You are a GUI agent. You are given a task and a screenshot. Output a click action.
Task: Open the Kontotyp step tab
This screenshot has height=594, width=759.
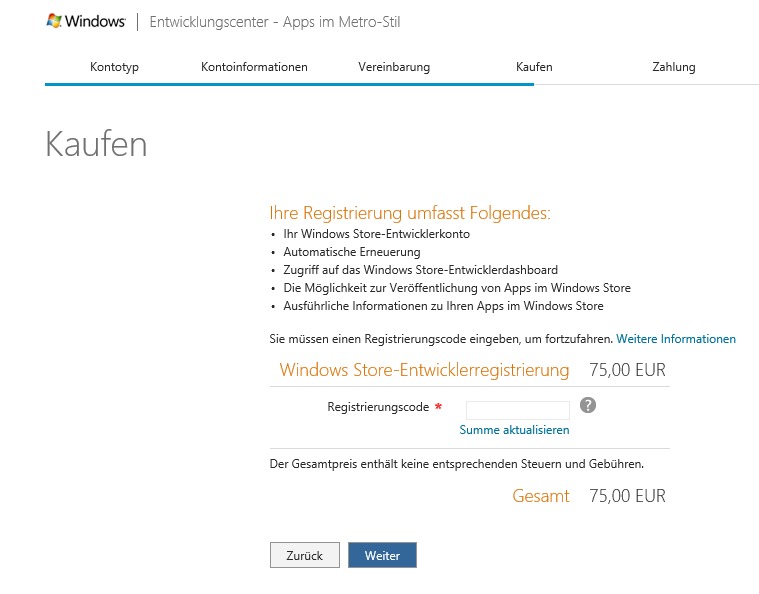114,67
